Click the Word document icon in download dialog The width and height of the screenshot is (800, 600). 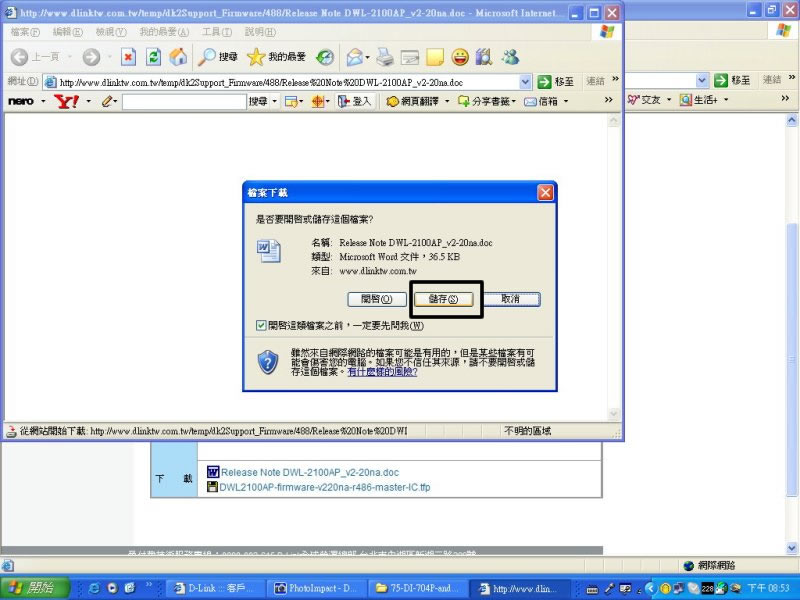[268, 251]
